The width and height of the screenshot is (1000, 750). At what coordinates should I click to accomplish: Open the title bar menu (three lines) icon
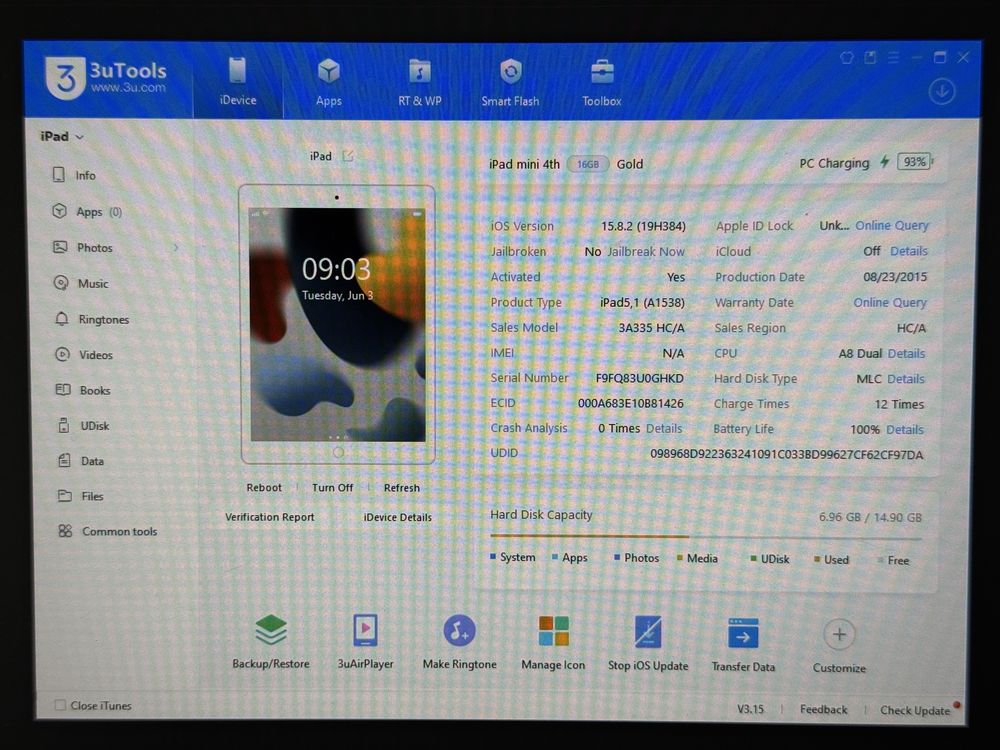pos(893,58)
